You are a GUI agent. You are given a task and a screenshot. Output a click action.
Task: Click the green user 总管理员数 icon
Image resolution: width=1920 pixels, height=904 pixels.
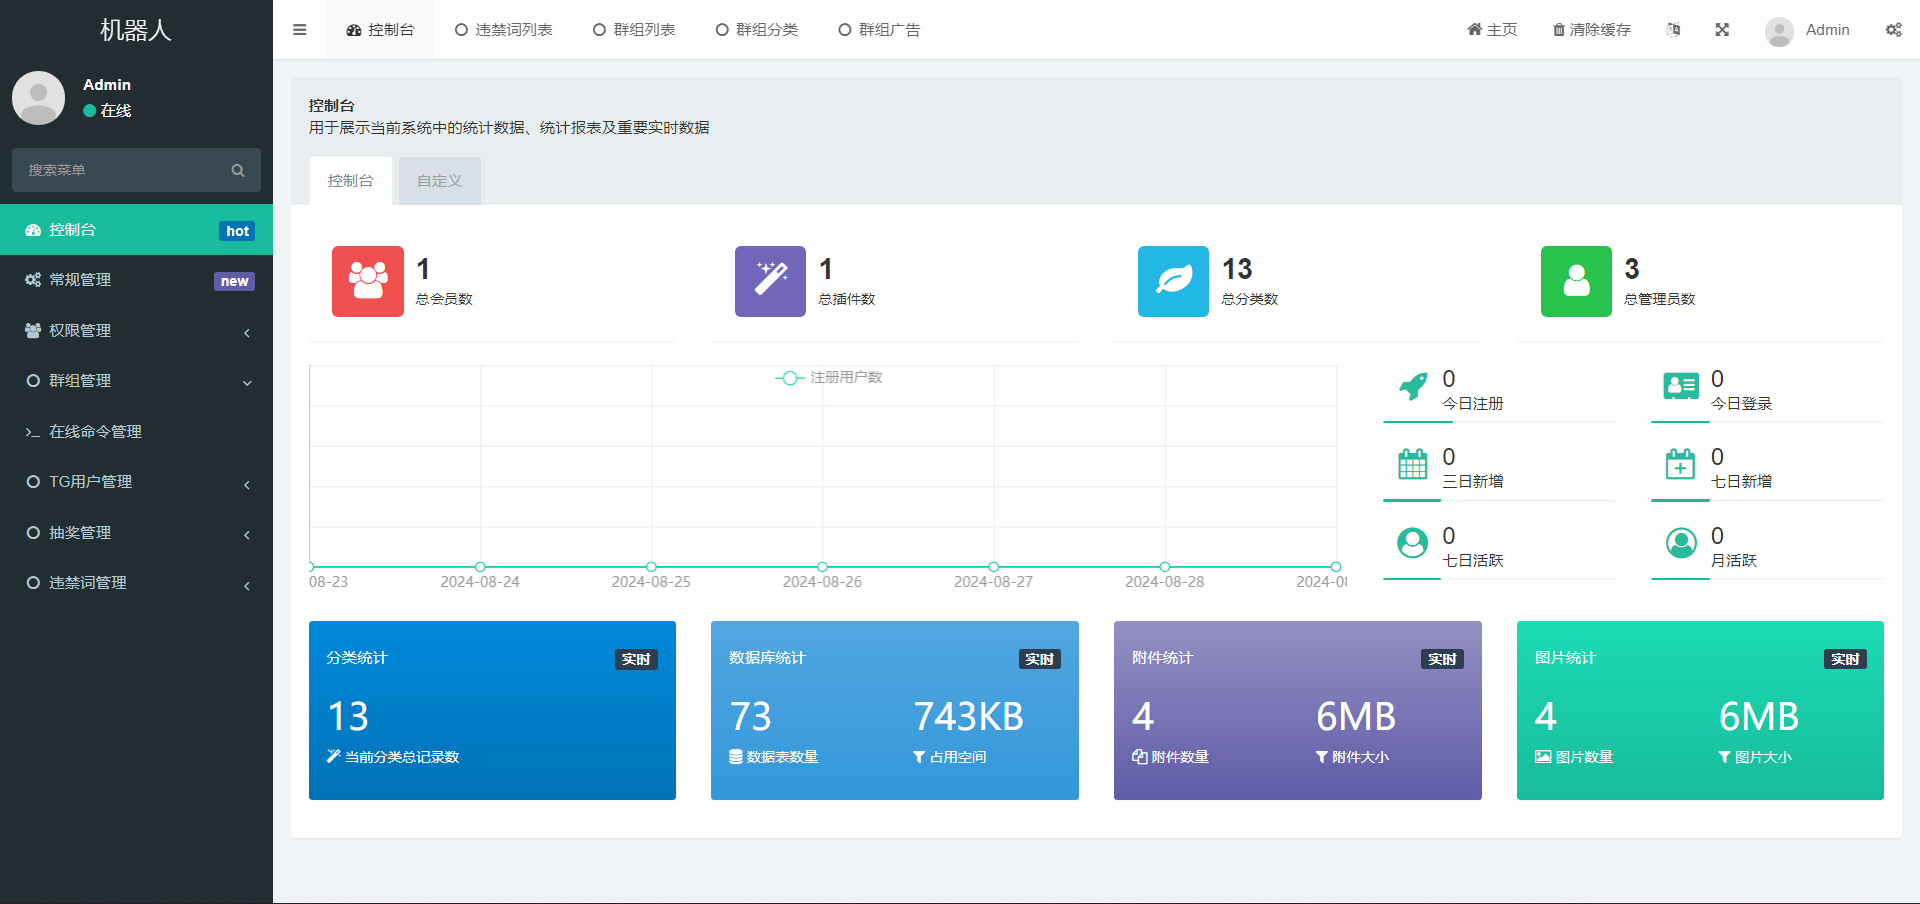(1576, 281)
